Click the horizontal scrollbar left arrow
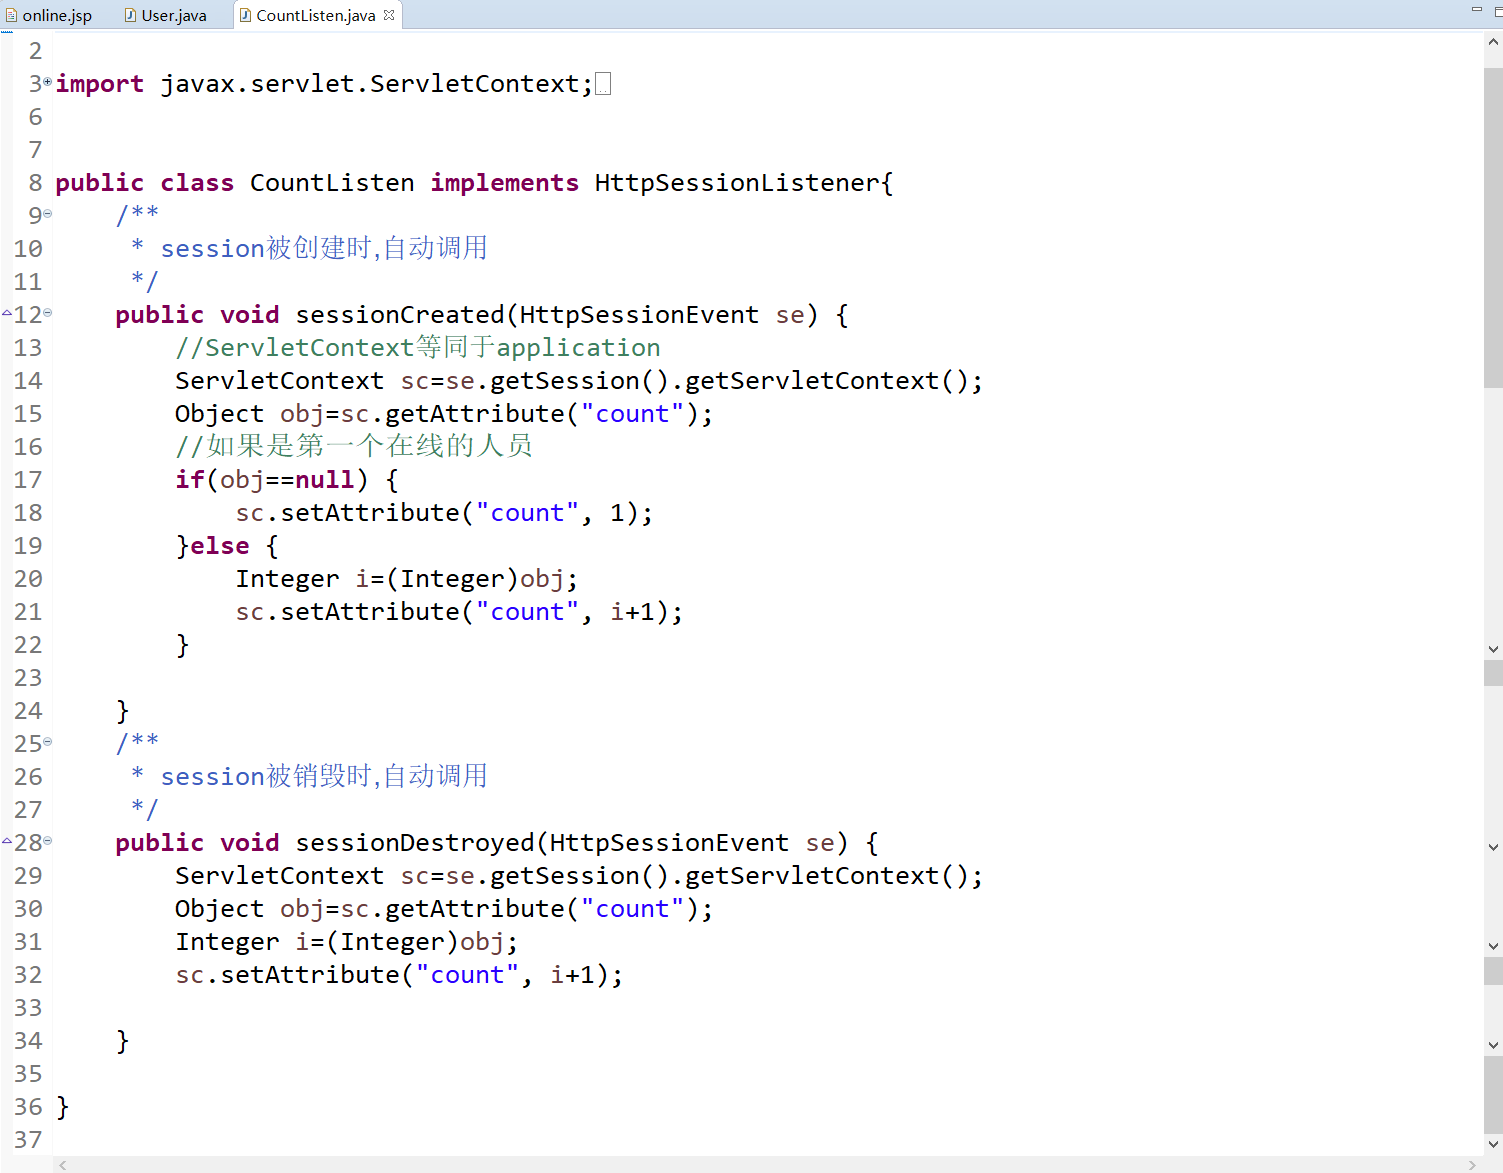 coord(63,1165)
